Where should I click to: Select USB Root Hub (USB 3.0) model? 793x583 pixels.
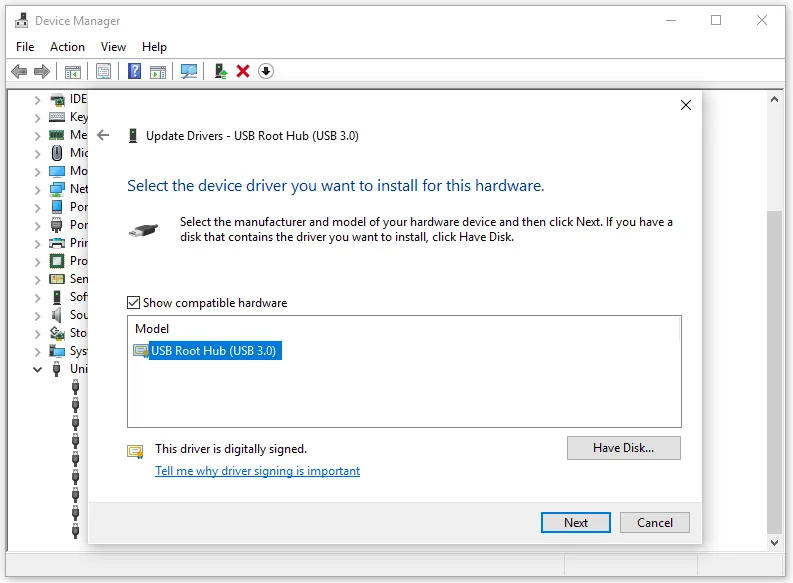(x=207, y=350)
